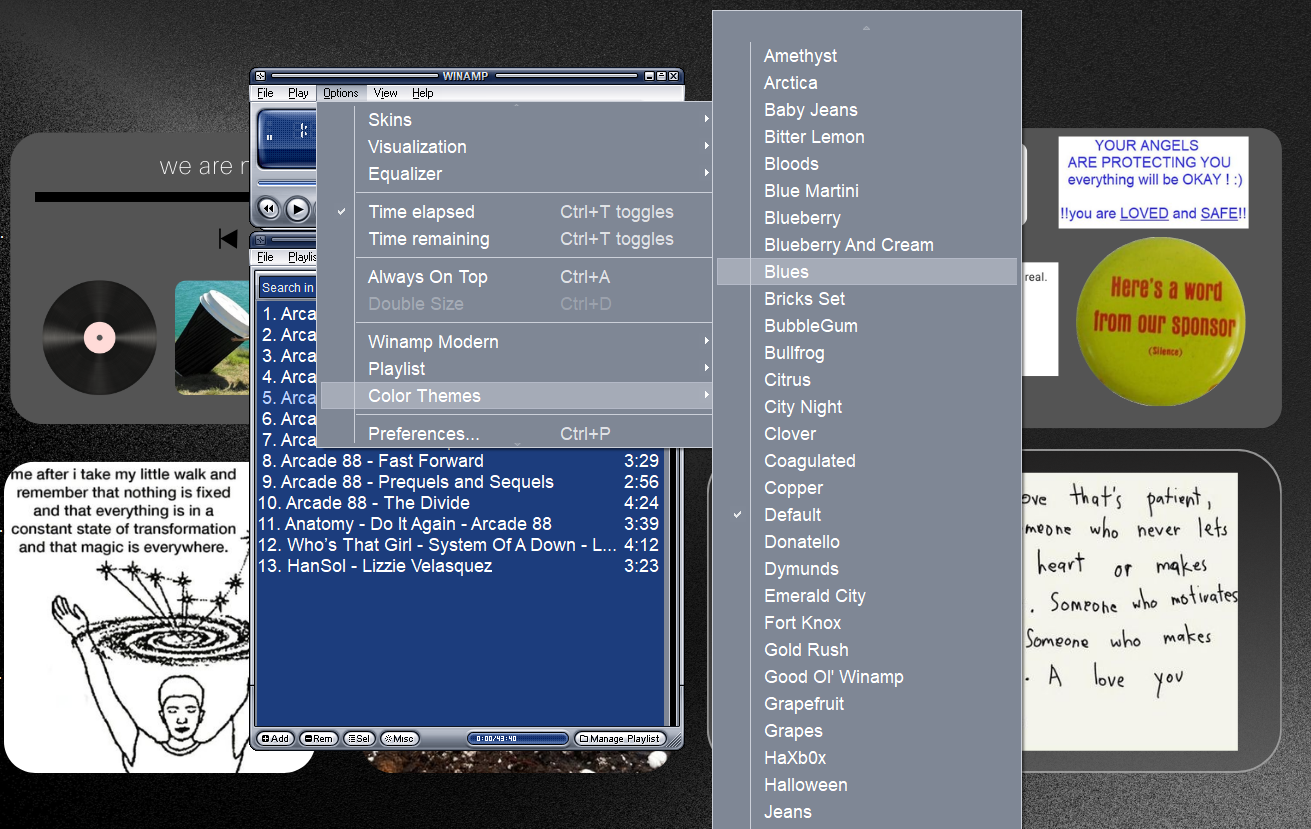Viewport: 1311px width, 829px height.
Task: Select the Blue Martini color theme
Action: 867,191
